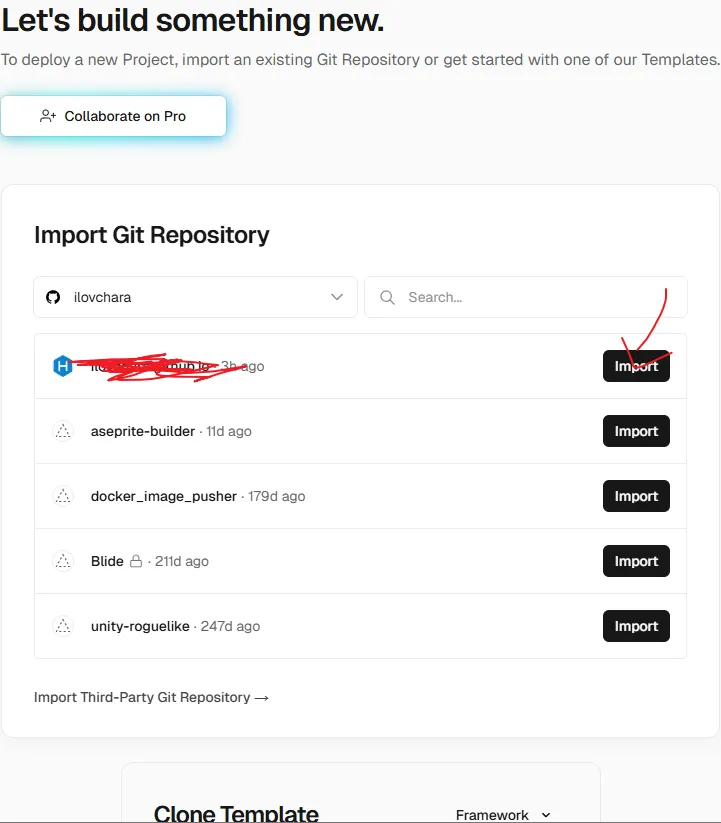
Task: Expand the account selector chevron arrow
Action: (337, 297)
